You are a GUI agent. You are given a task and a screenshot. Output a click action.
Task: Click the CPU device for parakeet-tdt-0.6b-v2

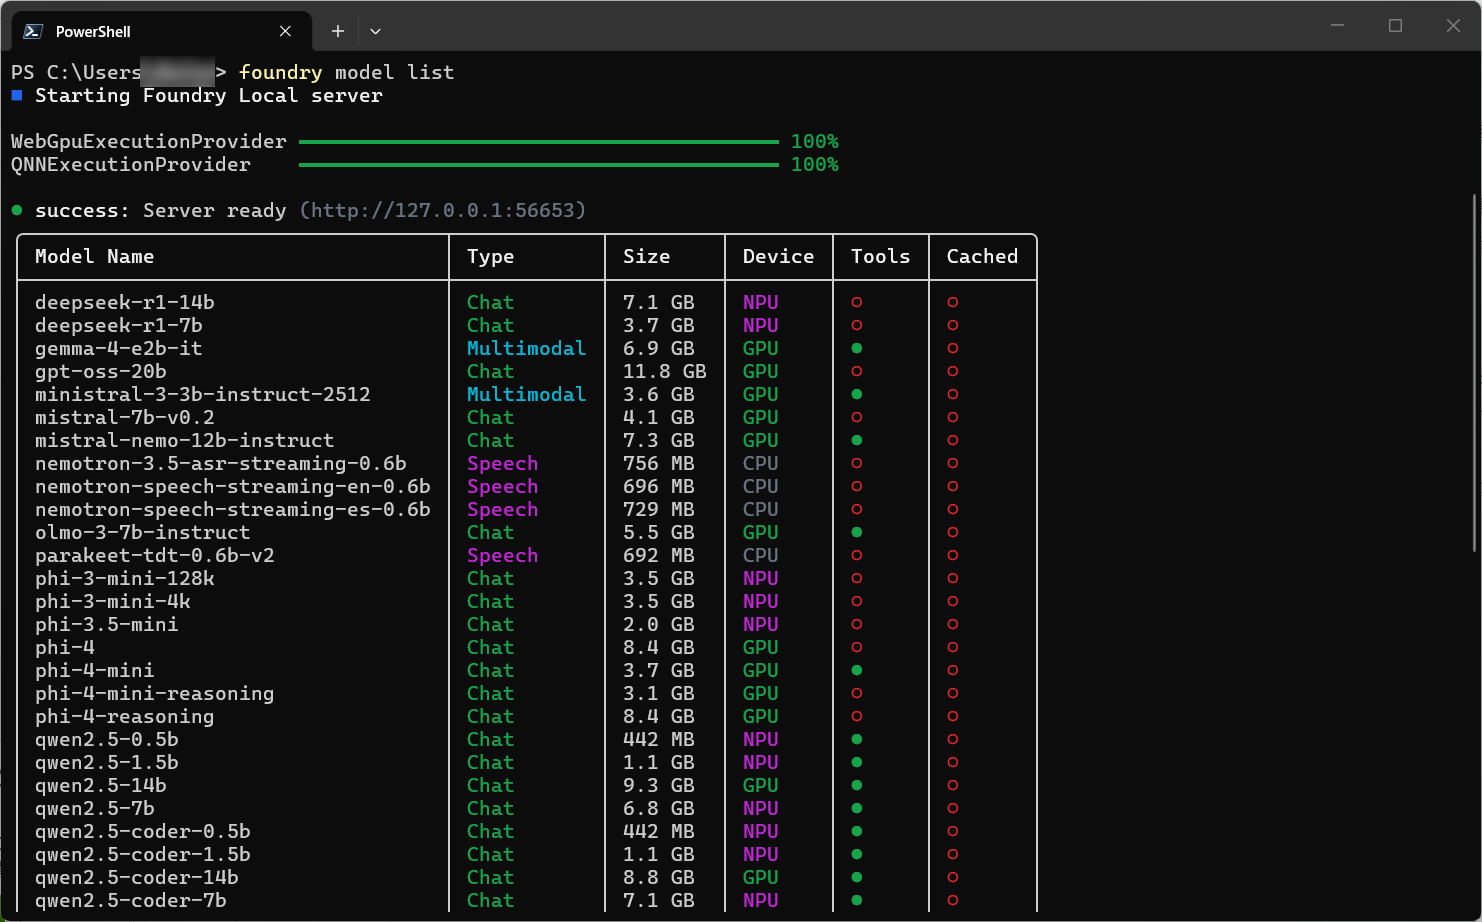(760, 555)
